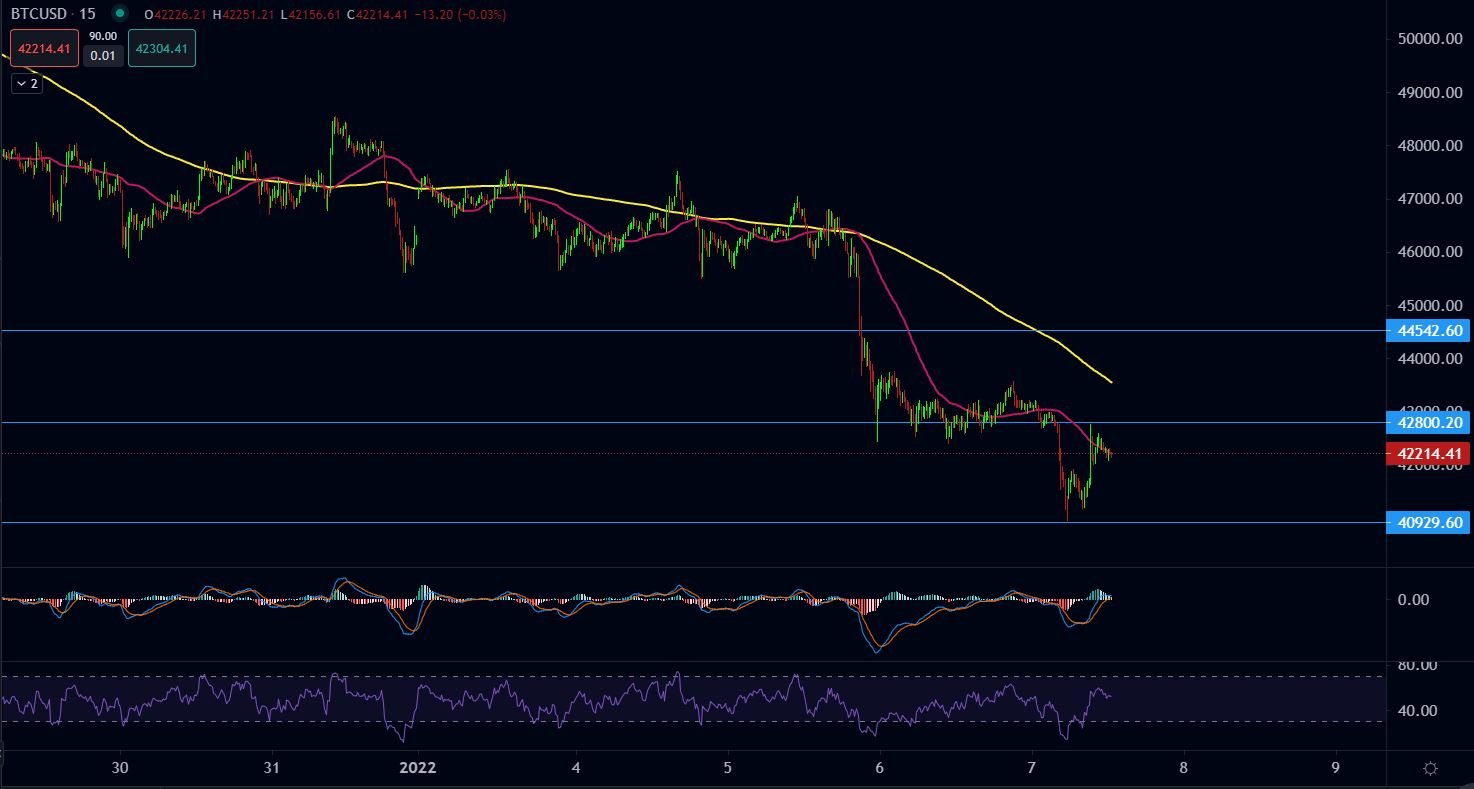Image resolution: width=1474 pixels, height=789 pixels.
Task: Click the 2022 label on the time axis
Action: tap(417, 767)
